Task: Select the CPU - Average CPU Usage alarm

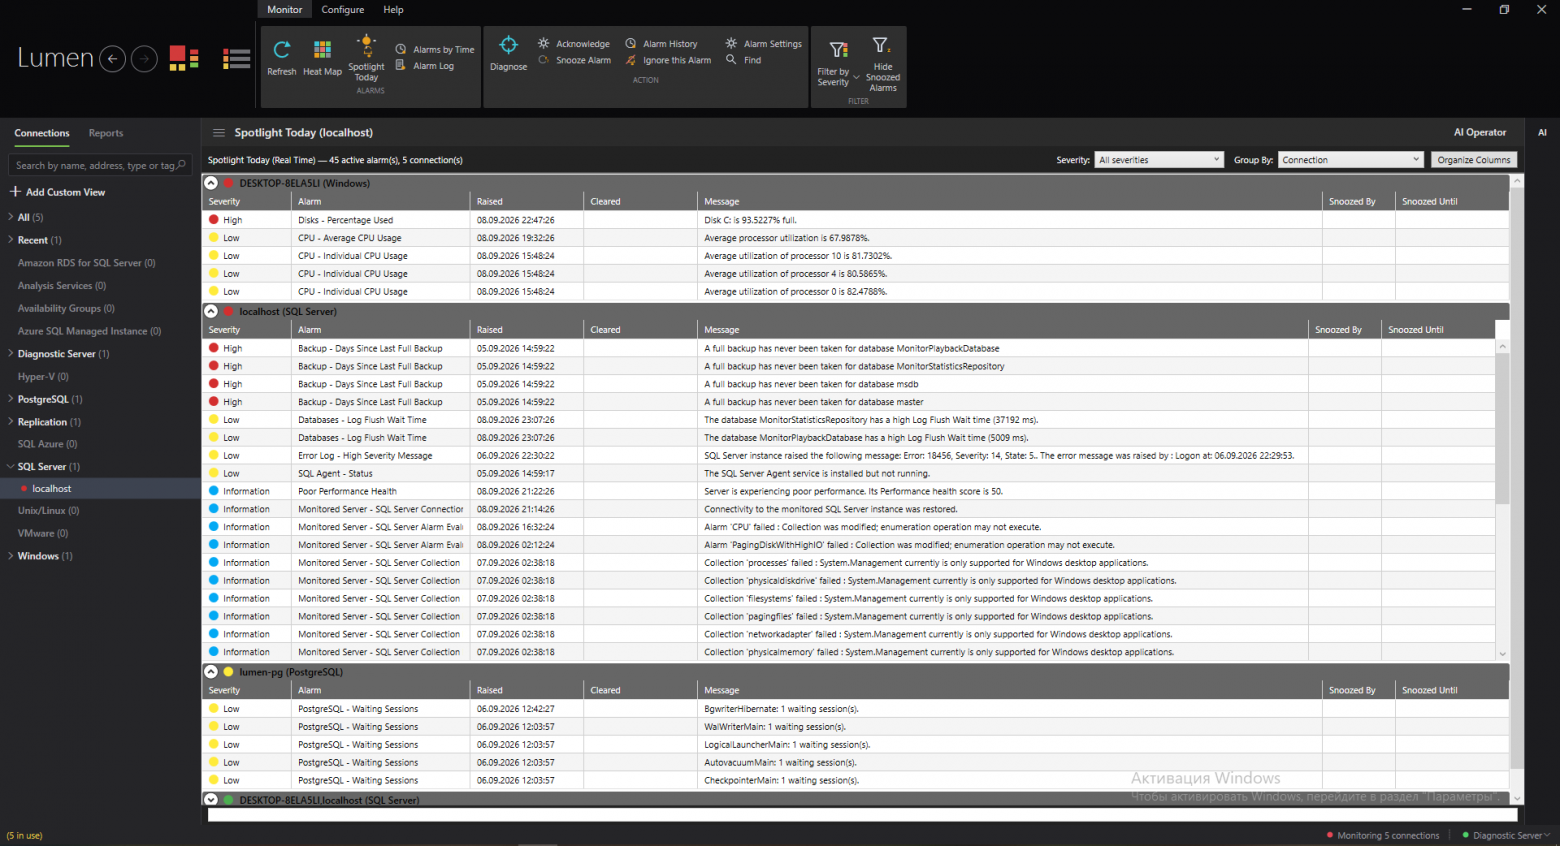Action: (855, 238)
